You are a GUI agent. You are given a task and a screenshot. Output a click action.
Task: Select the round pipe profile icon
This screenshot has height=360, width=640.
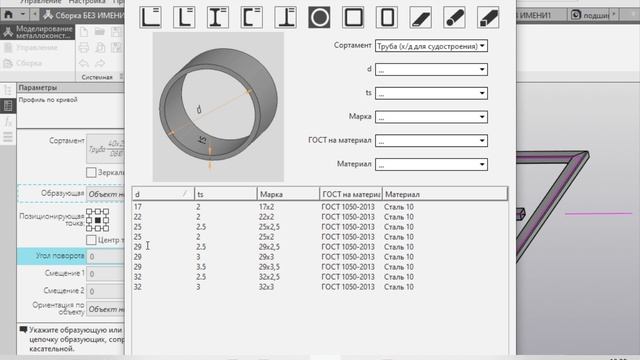click(x=319, y=18)
